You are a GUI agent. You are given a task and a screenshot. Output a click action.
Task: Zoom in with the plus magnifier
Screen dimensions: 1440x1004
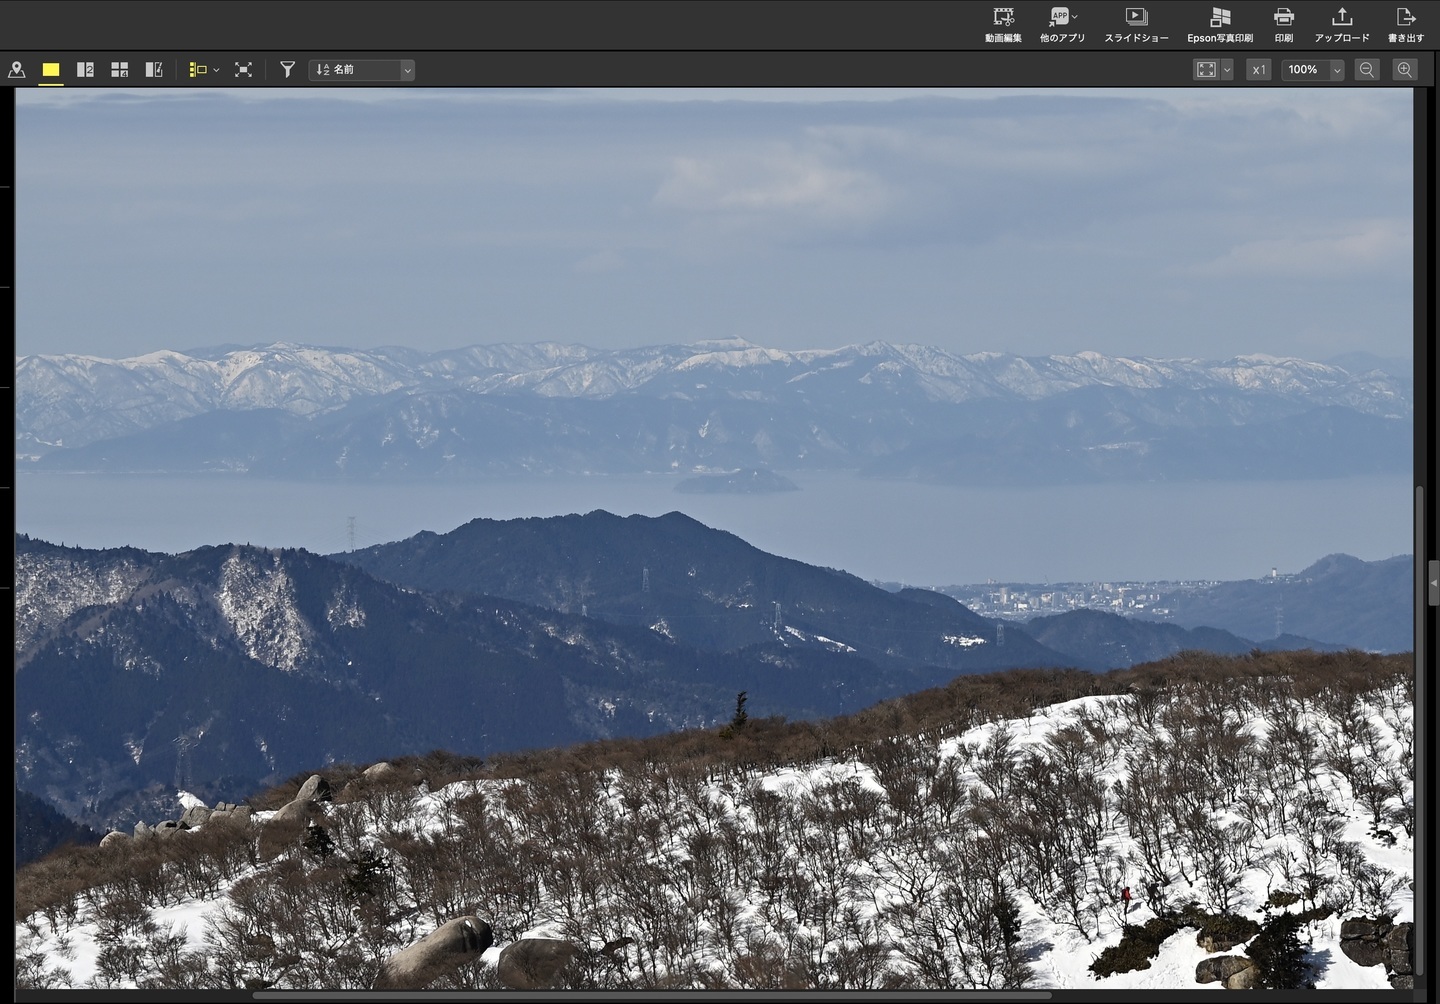coord(1405,70)
